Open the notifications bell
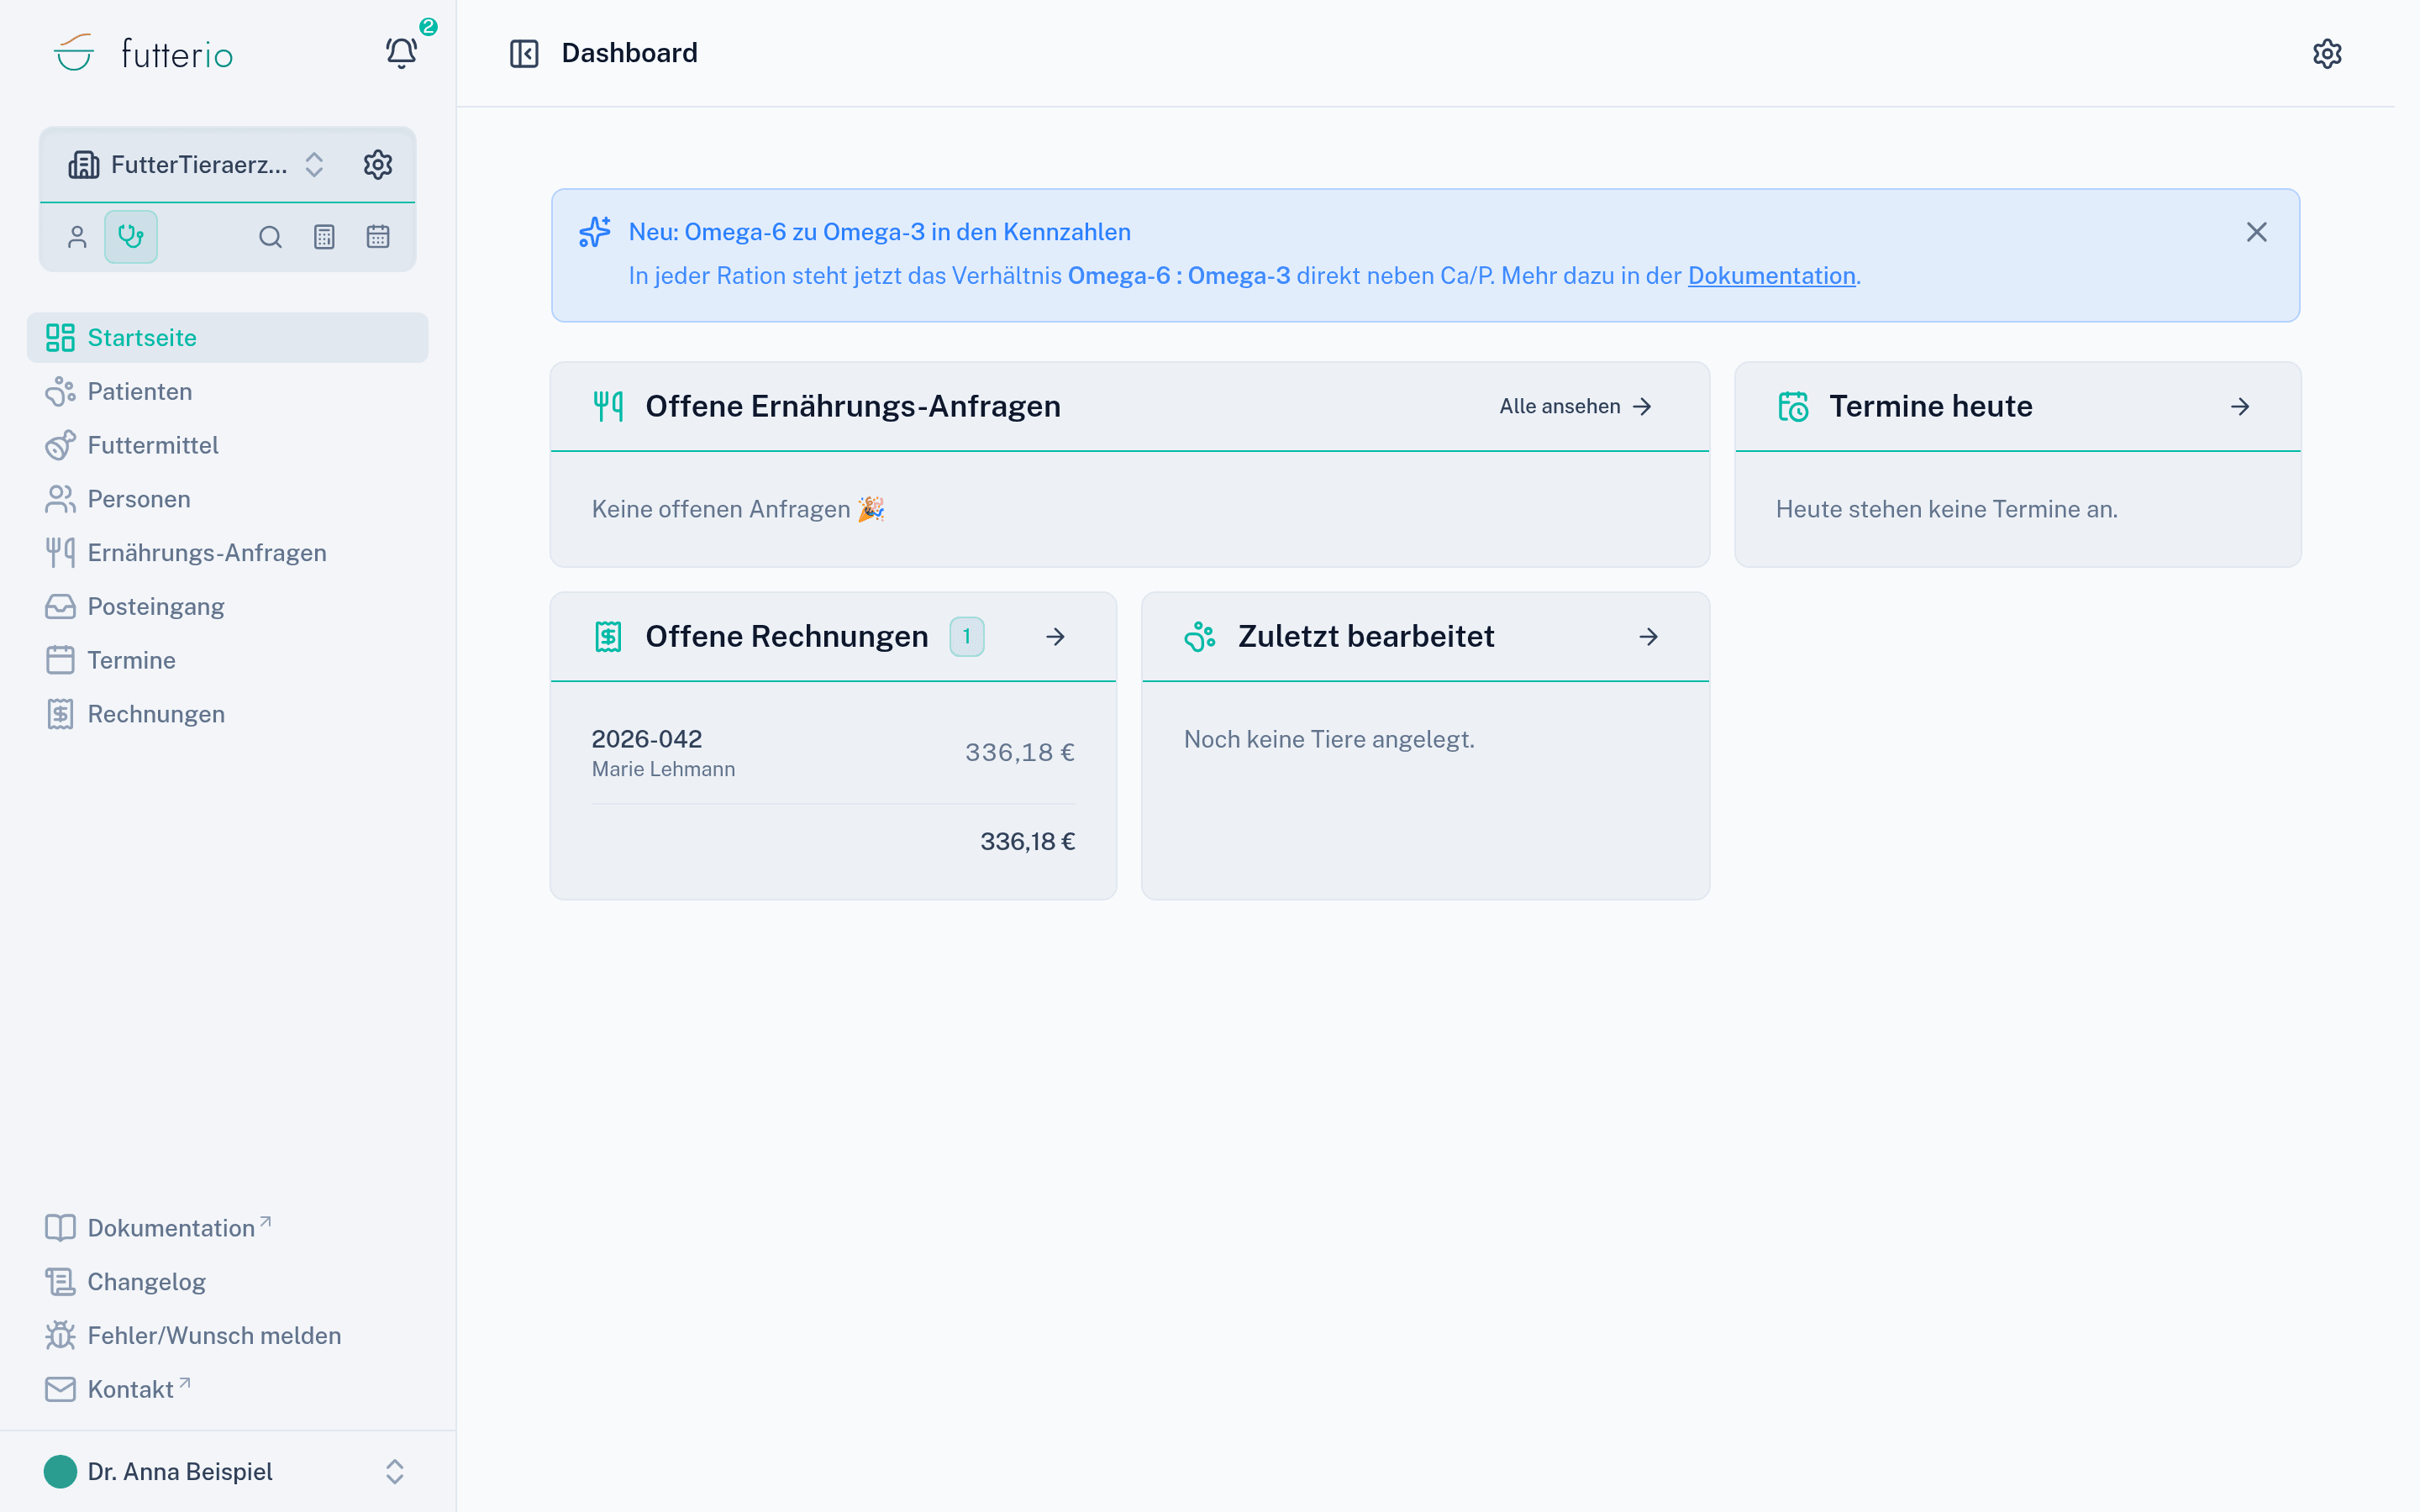 tap(401, 53)
